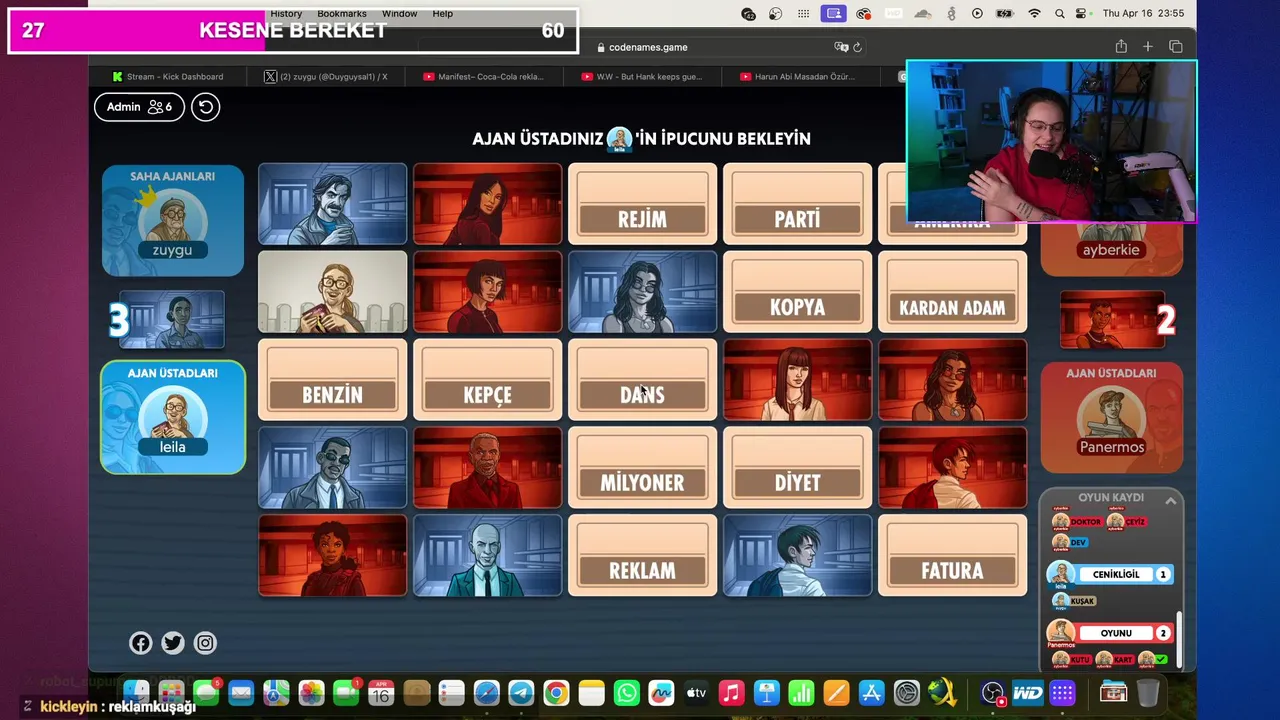1280x720 pixels.
Task: Open Wi-Fi status in the menu bar
Action: pyautogui.click(x=1034, y=13)
